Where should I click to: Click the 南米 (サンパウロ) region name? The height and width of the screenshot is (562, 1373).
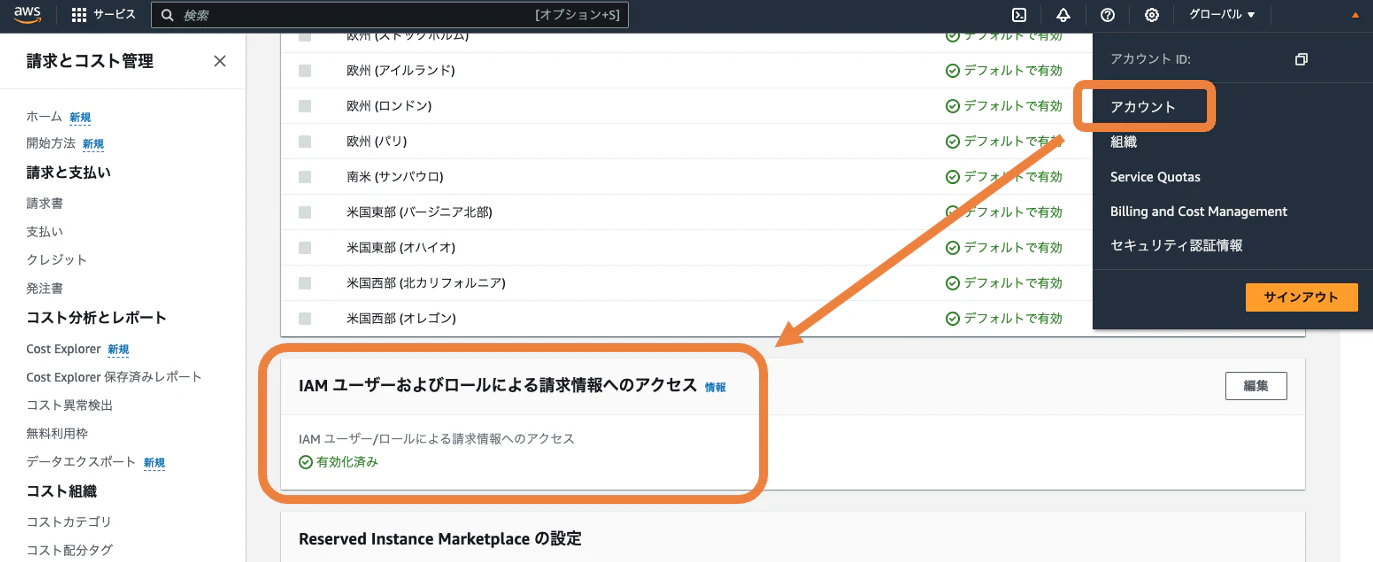395,177
